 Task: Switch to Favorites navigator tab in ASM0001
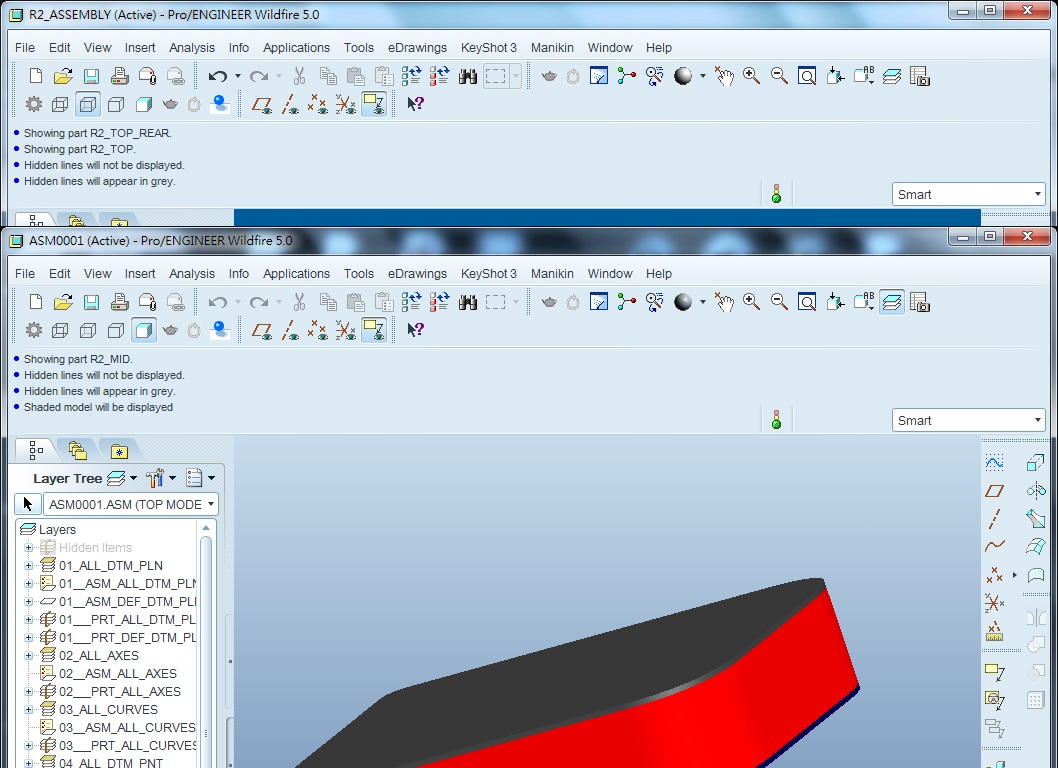[x=119, y=451]
